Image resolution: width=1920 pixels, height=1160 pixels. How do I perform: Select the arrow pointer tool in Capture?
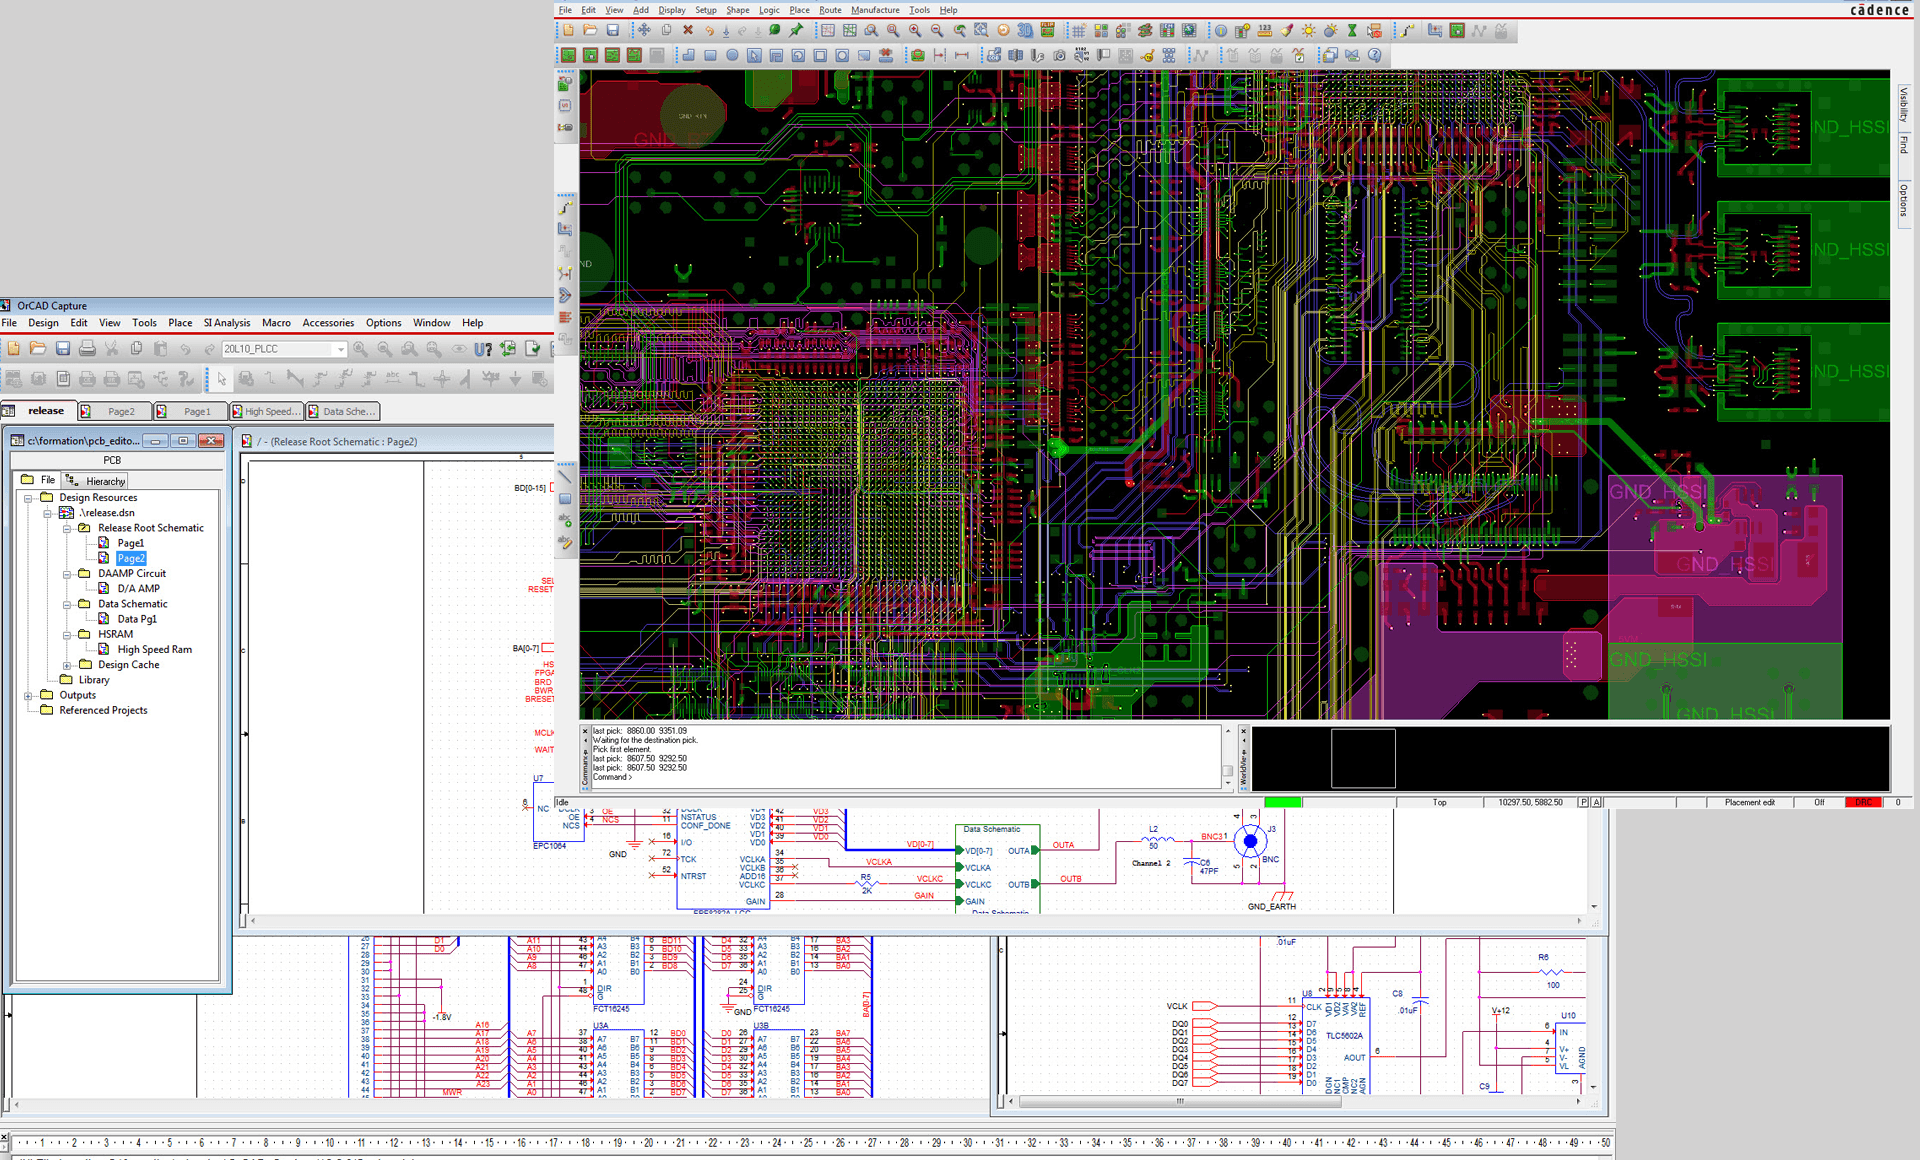[222, 379]
